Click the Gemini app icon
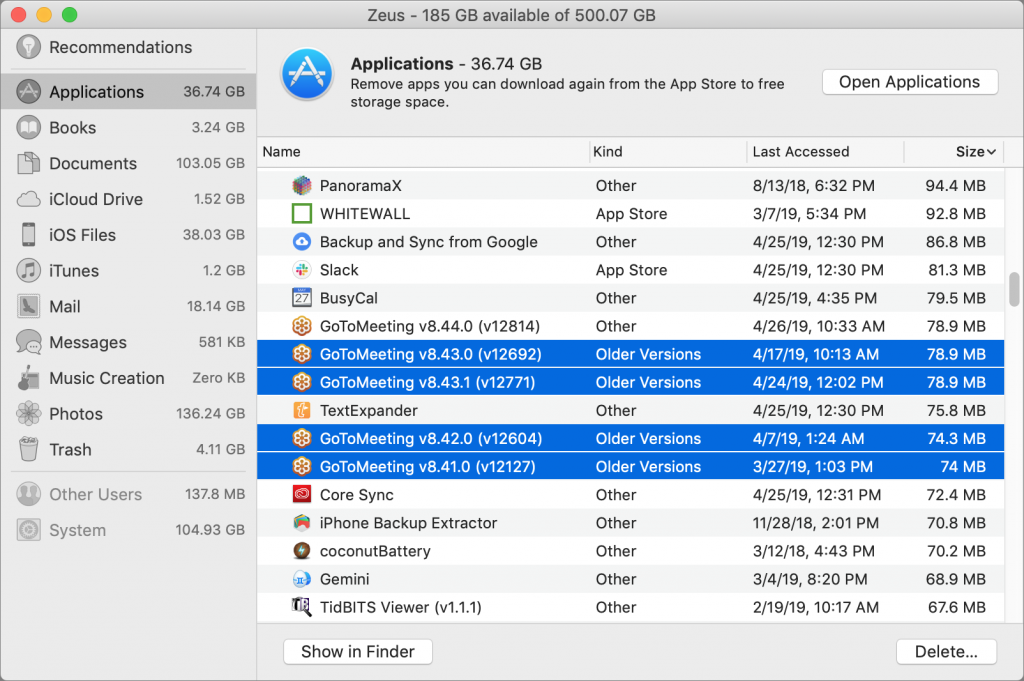Viewport: 1024px width, 681px height. pyautogui.click(x=301, y=578)
